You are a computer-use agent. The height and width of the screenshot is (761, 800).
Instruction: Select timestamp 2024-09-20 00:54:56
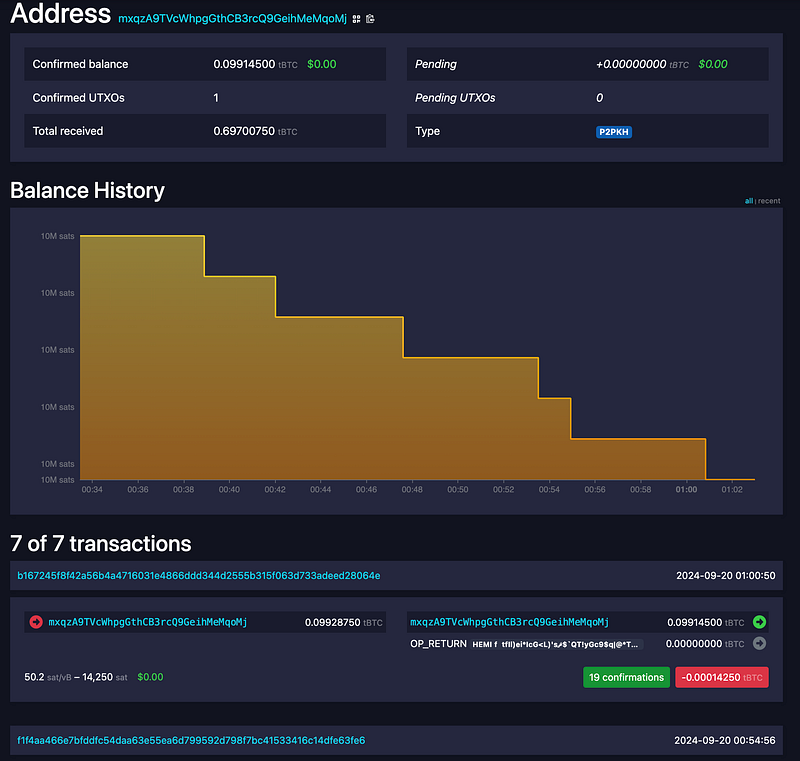tap(724, 740)
